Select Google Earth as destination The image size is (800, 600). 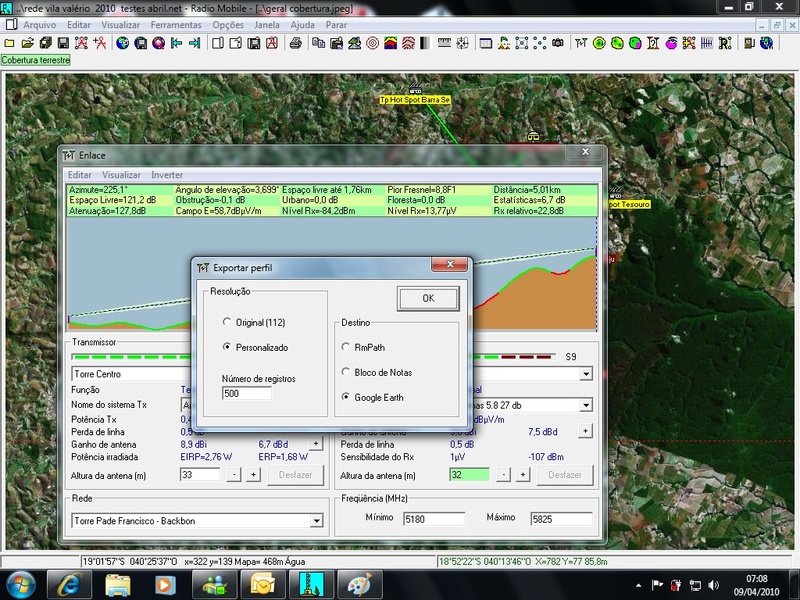(346, 397)
